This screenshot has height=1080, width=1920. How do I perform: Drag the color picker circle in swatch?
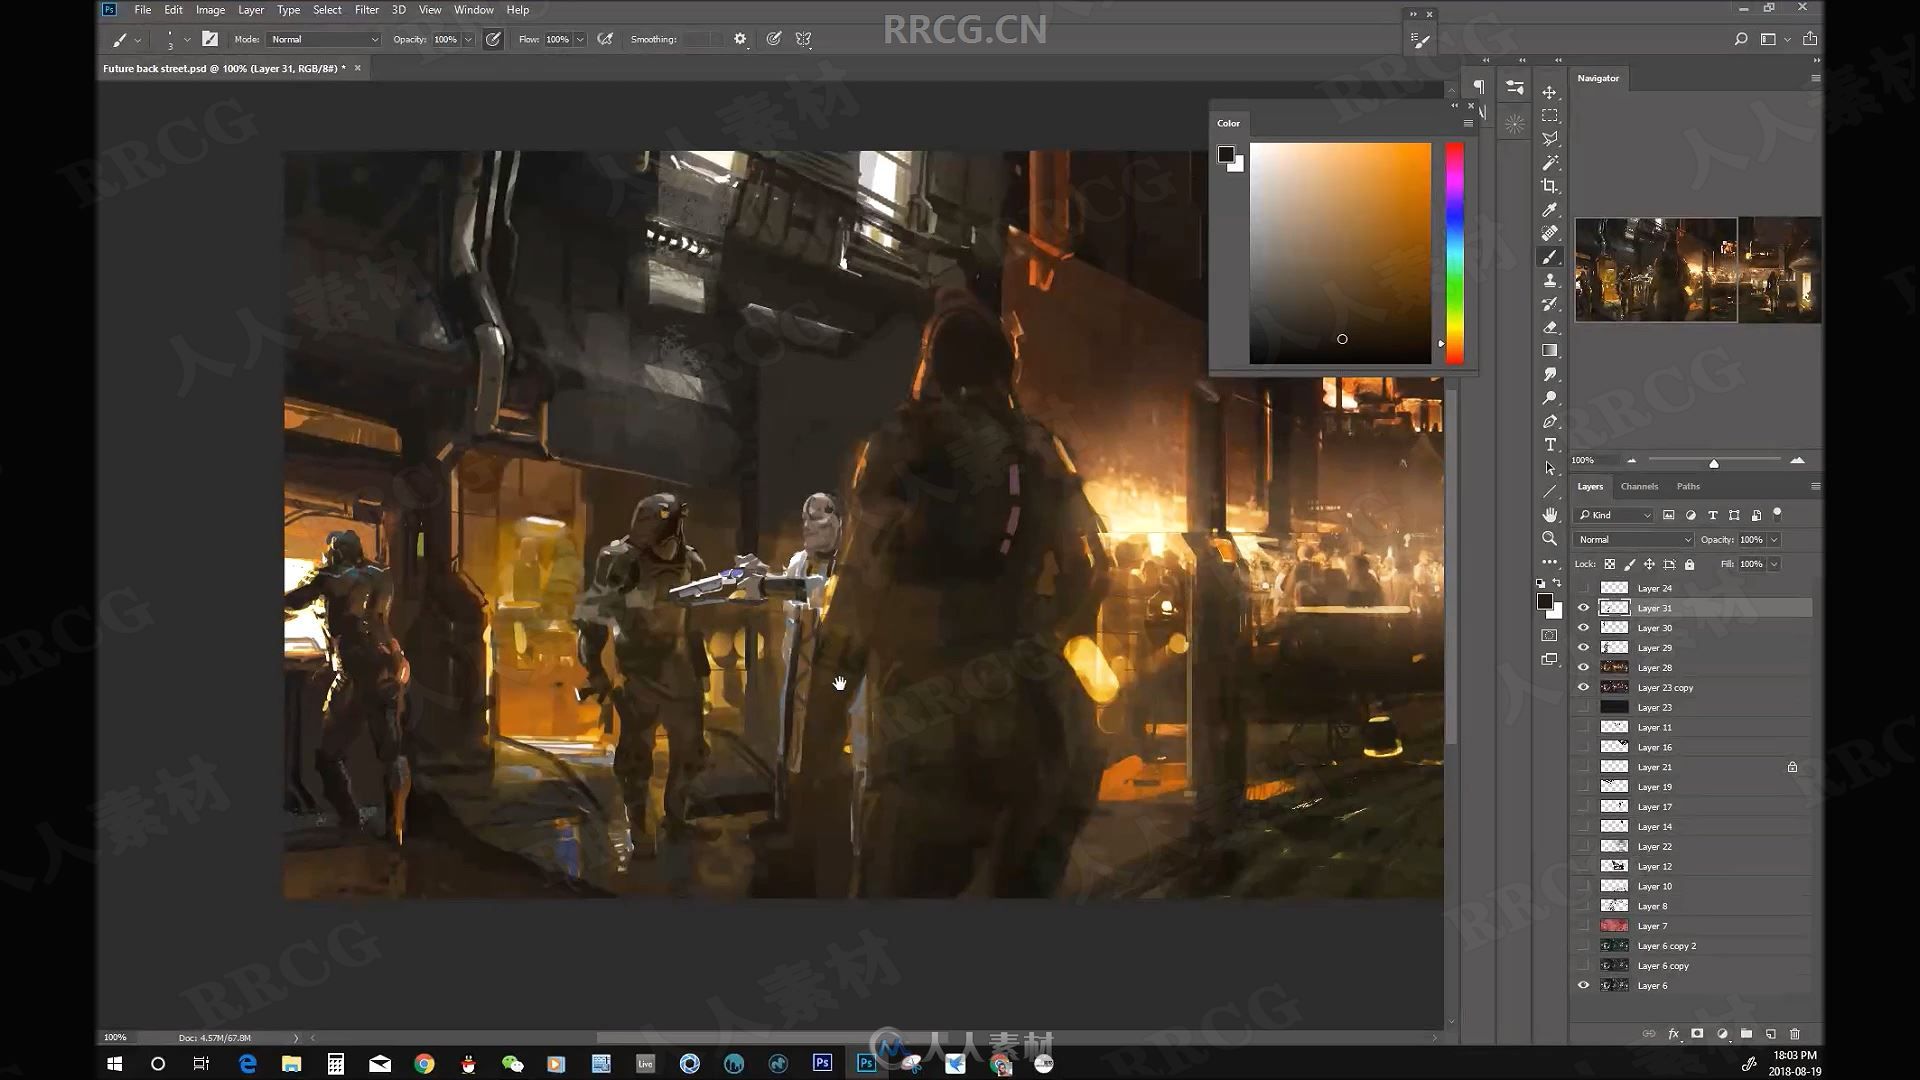click(x=1342, y=339)
